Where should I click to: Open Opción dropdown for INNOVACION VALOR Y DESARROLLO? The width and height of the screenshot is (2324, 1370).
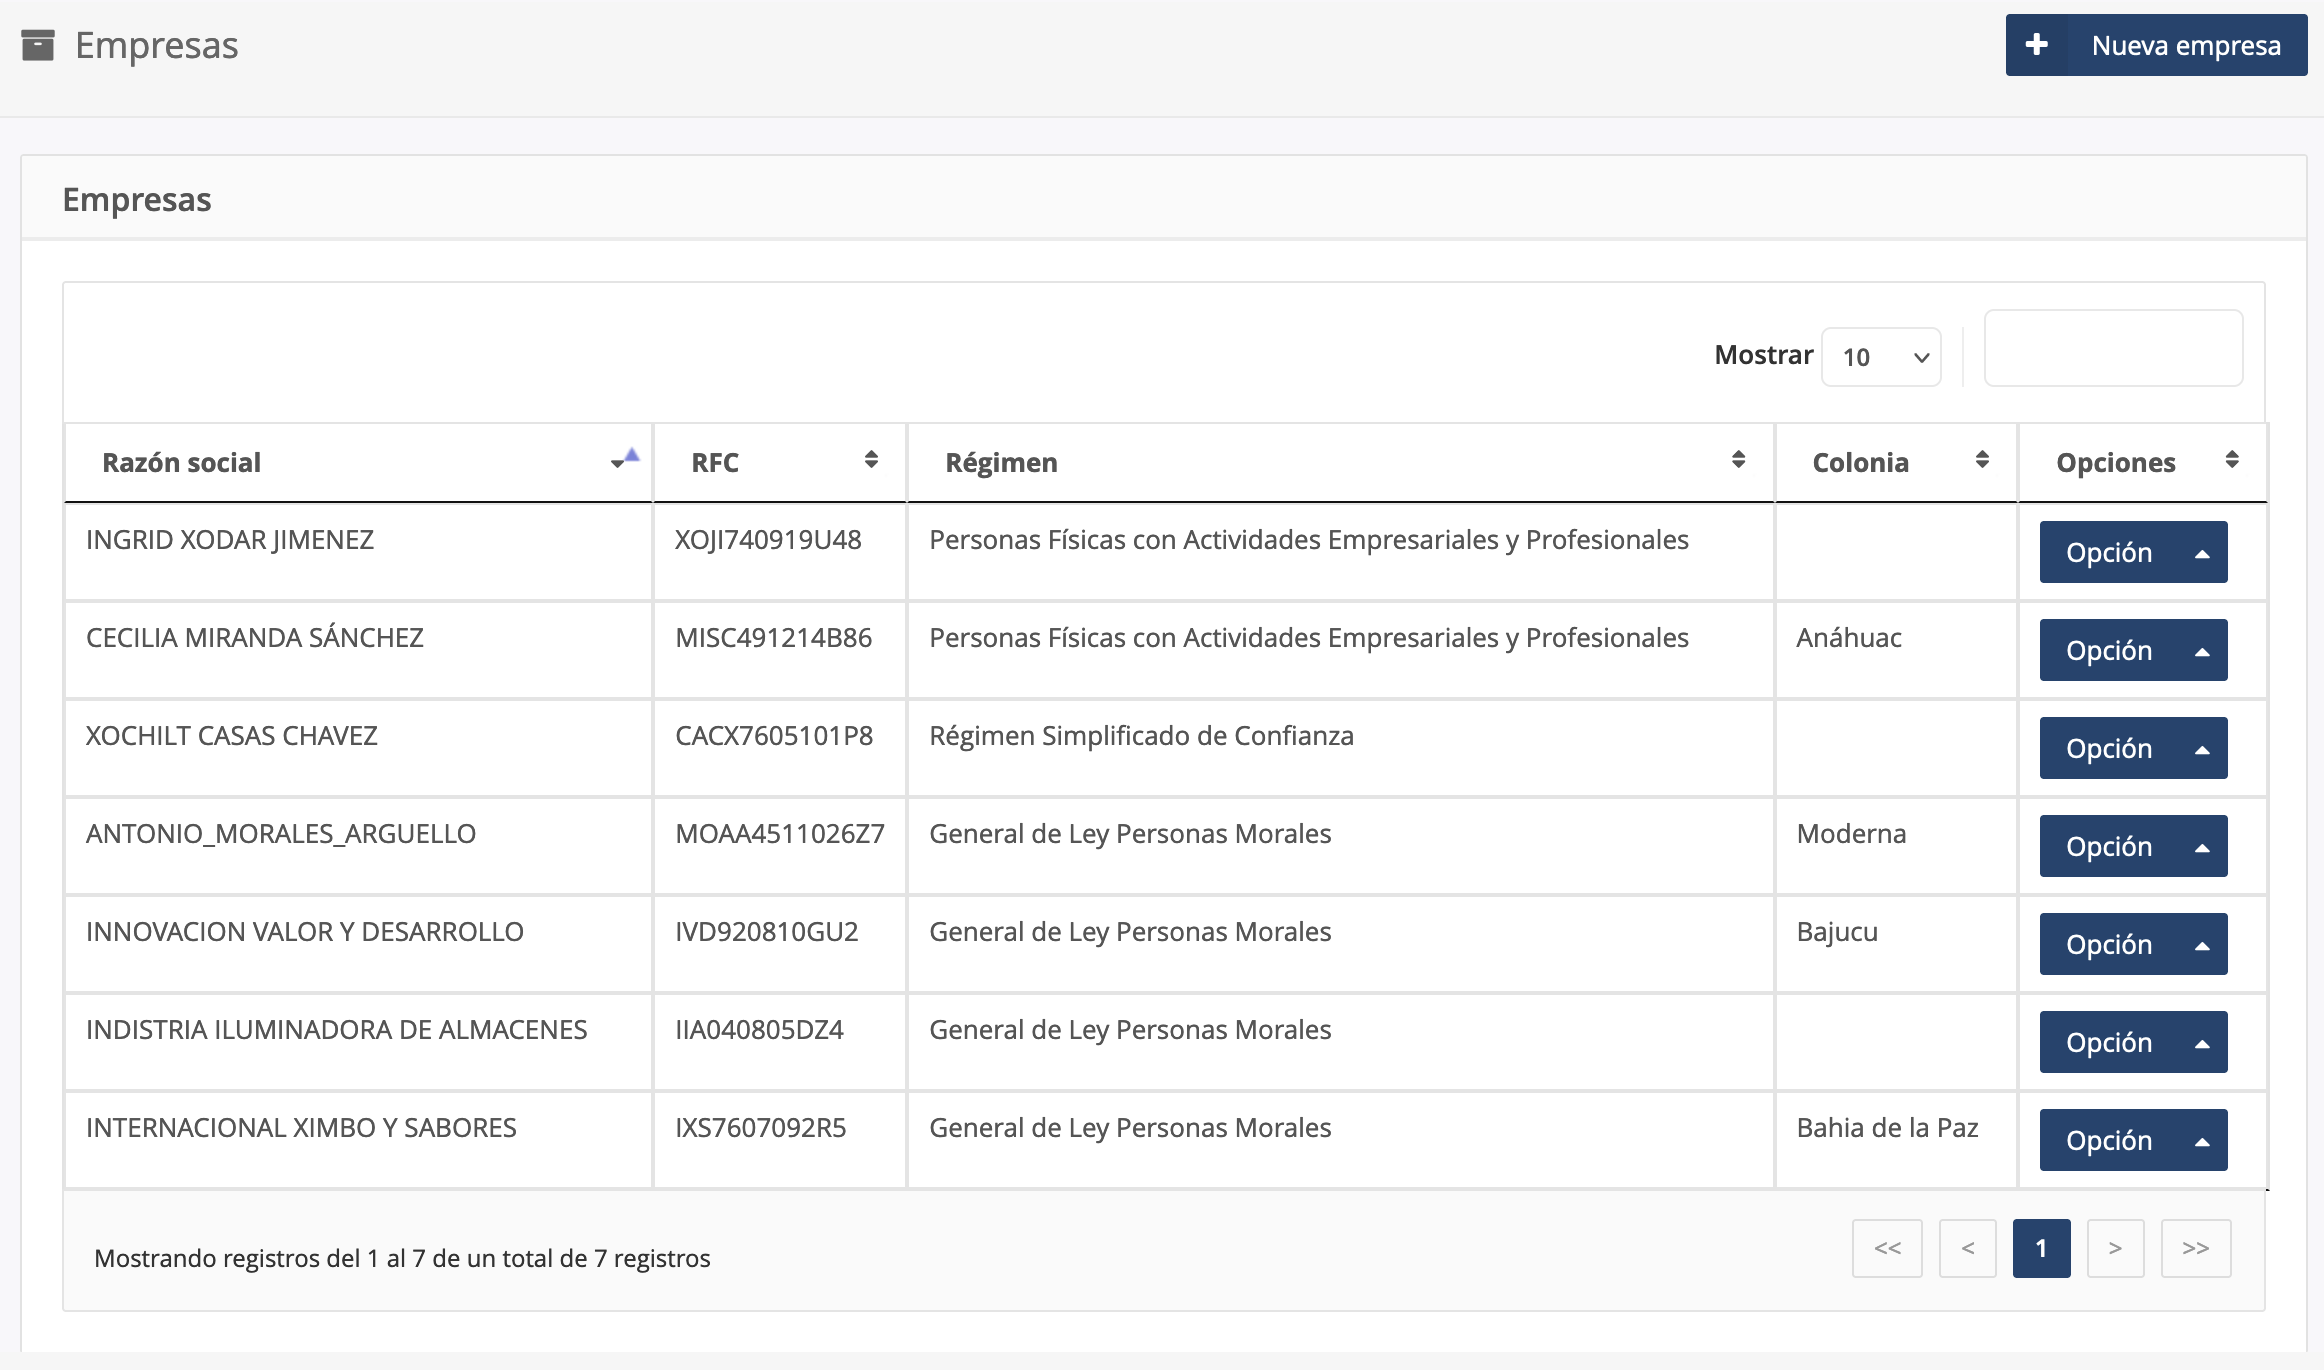pyautogui.click(x=2133, y=944)
